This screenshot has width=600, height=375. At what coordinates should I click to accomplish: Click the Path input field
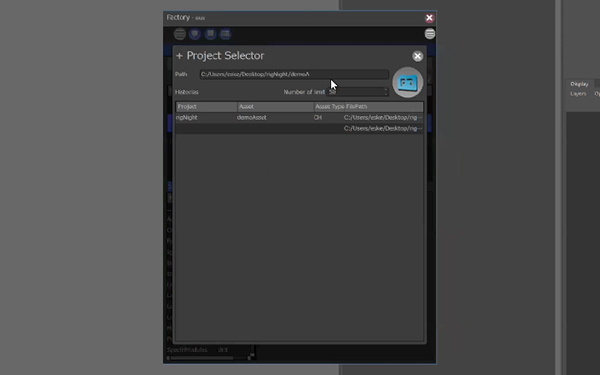(x=294, y=74)
